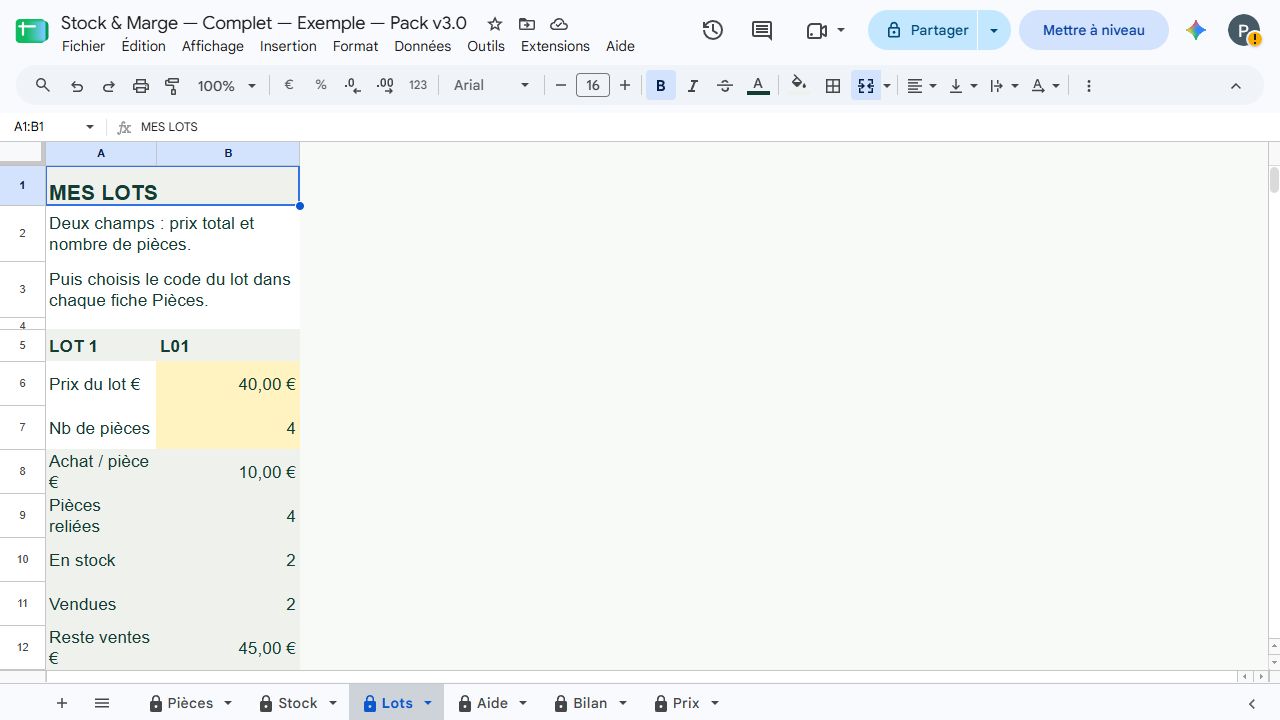Collapse the menus with chevron
Image resolution: width=1280 pixels, height=720 pixels.
point(1235,86)
